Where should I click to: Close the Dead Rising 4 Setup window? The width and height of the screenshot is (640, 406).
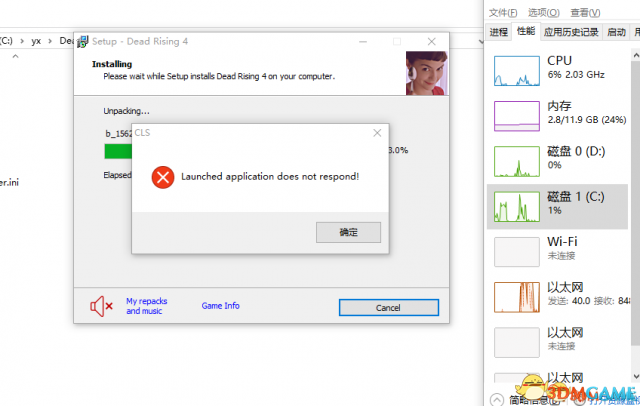click(431, 42)
